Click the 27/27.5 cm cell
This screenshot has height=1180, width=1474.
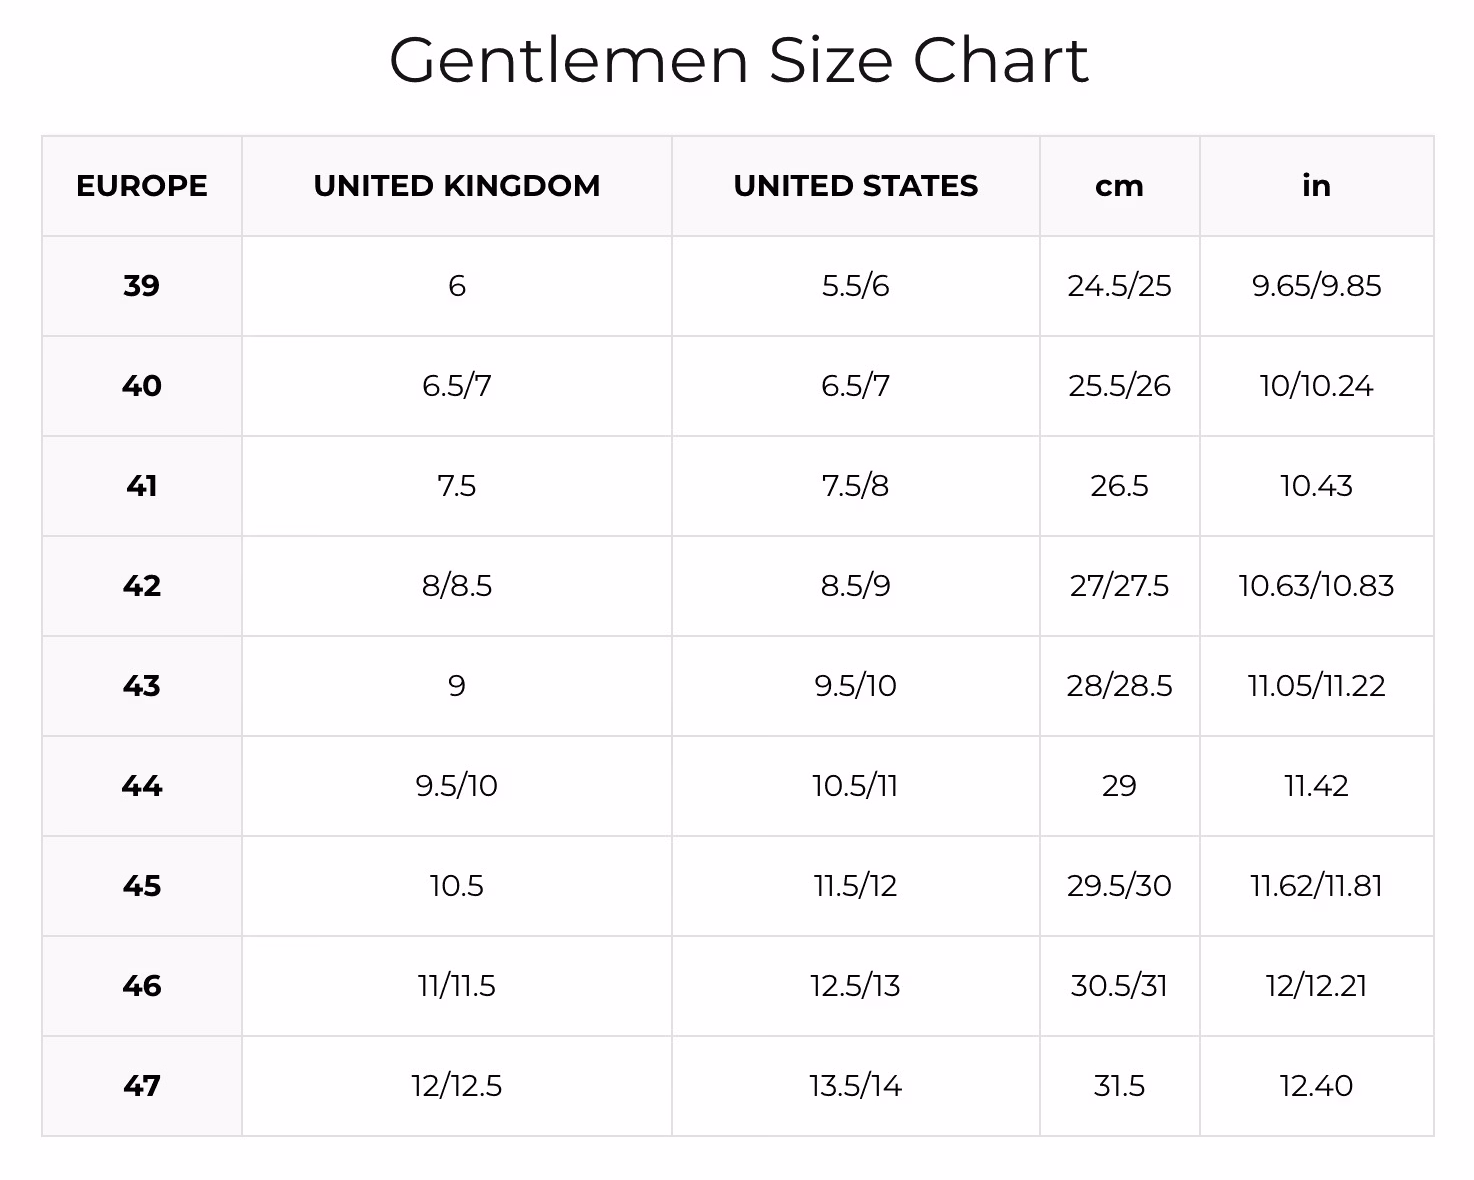(x=1119, y=586)
